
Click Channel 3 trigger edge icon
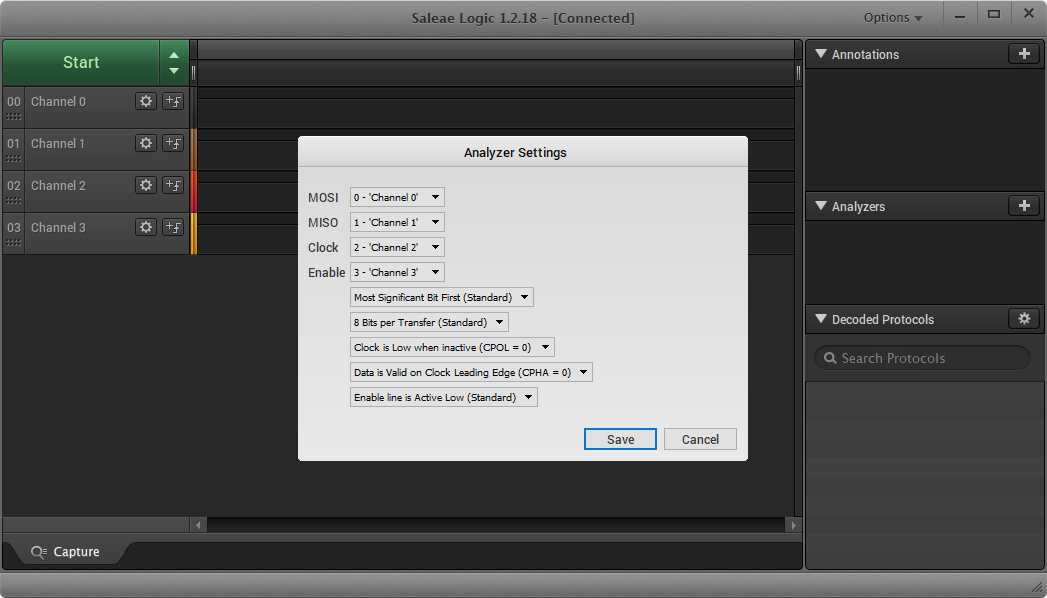click(173, 227)
